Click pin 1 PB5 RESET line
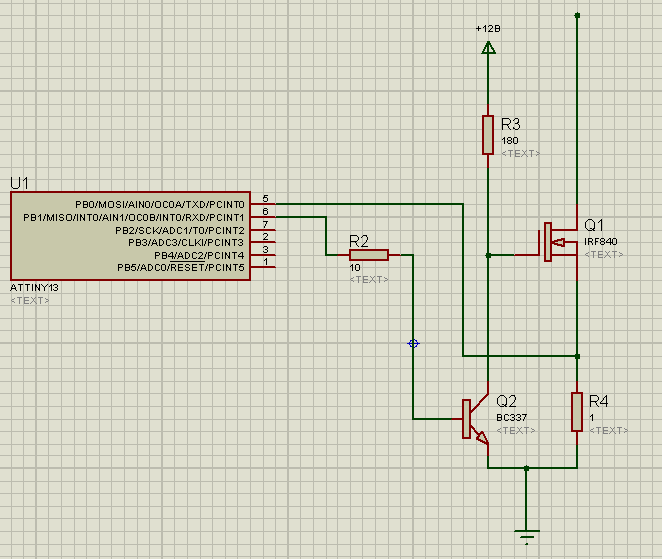 tap(263, 267)
